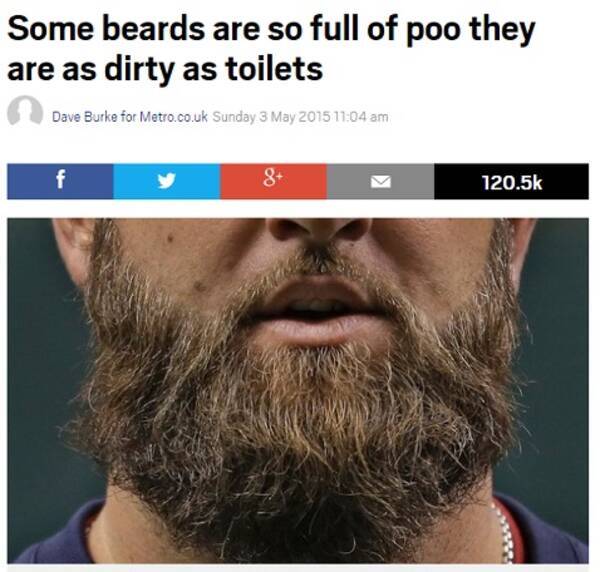Click 'Some beards' at headline start
This screenshot has height=572, width=600.
[106, 29]
